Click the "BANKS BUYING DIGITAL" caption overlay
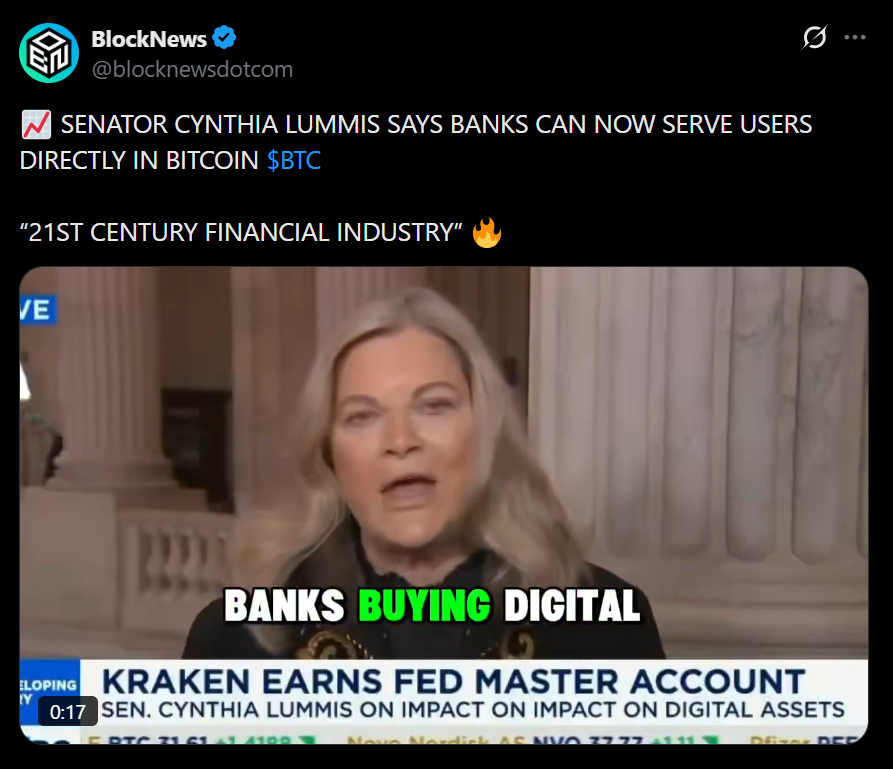Image resolution: width=893 pixels, height=769 pixels. [x=432, y=606]
